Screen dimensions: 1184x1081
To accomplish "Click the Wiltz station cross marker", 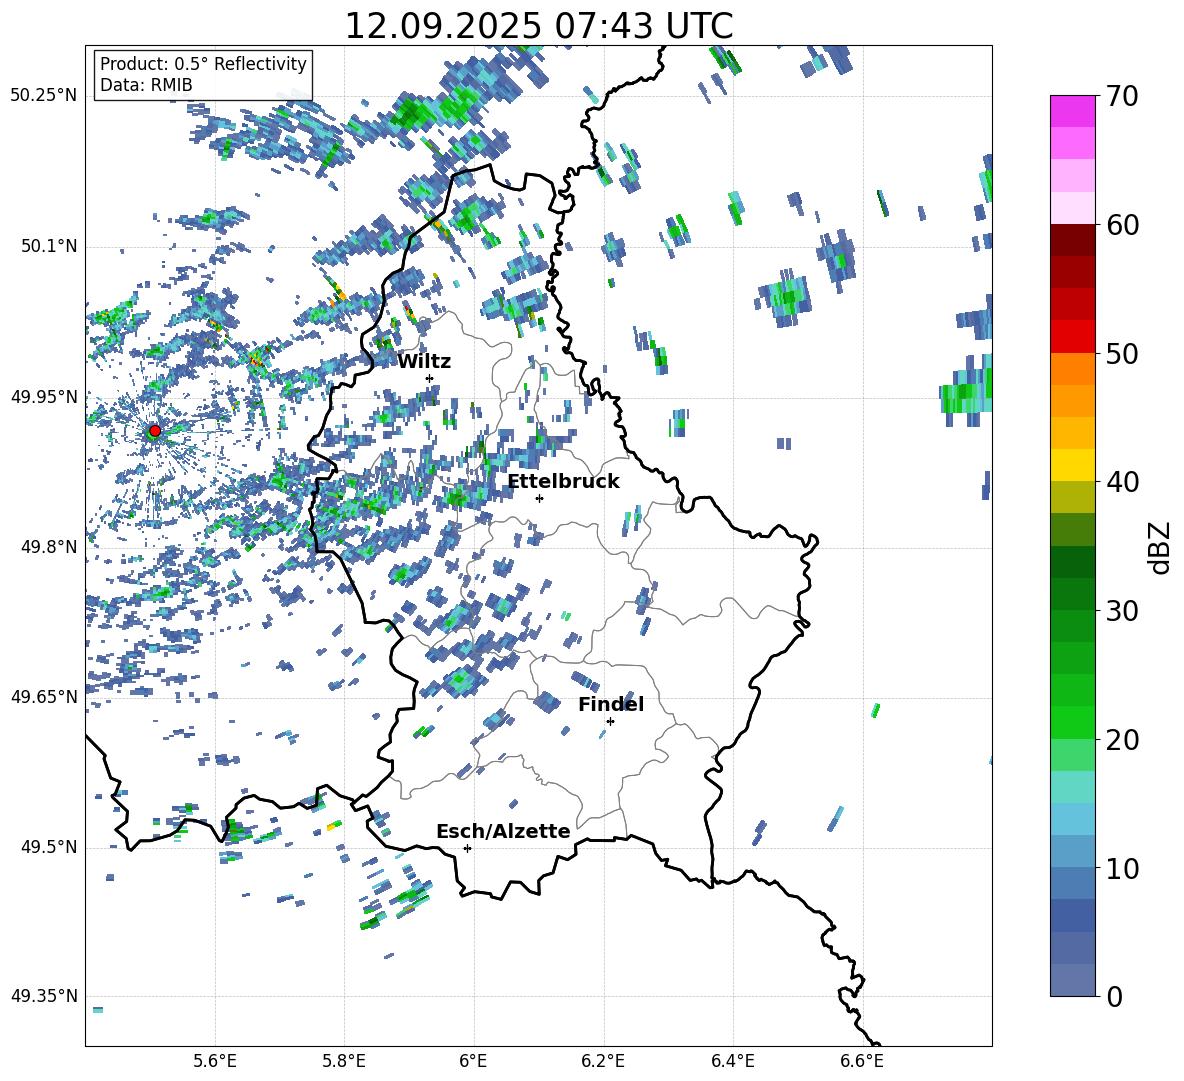I will pos(430,378).
